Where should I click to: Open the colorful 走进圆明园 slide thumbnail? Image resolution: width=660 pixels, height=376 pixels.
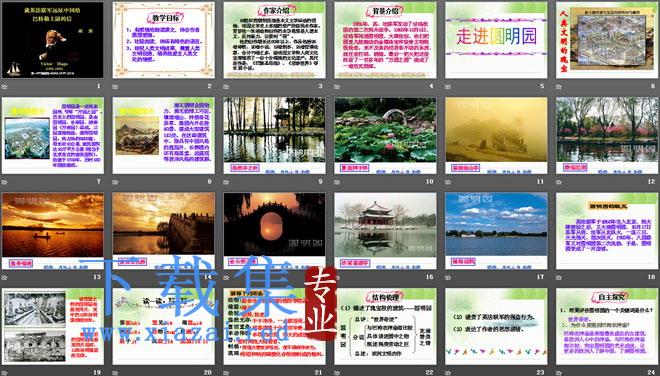coord(496,40)
